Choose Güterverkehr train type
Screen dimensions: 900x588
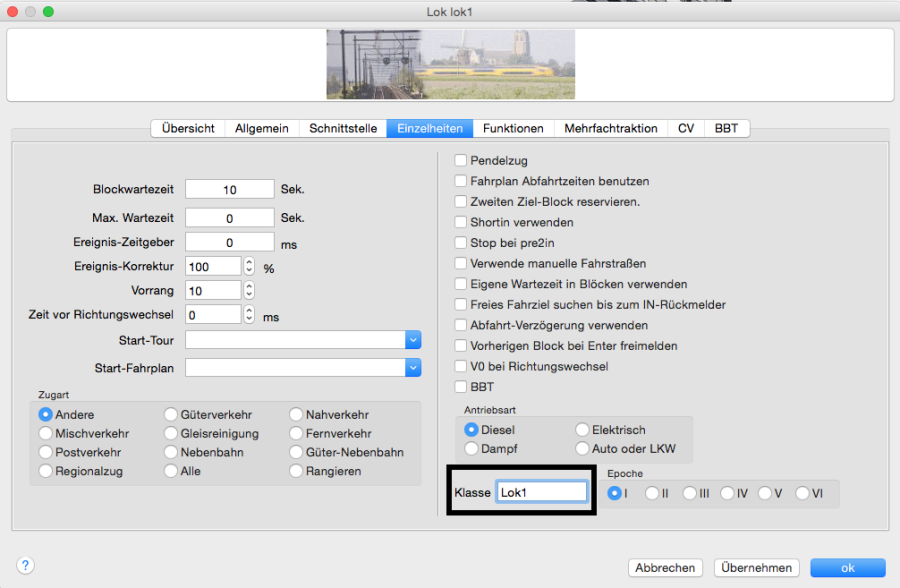click(x=171, y=414)
